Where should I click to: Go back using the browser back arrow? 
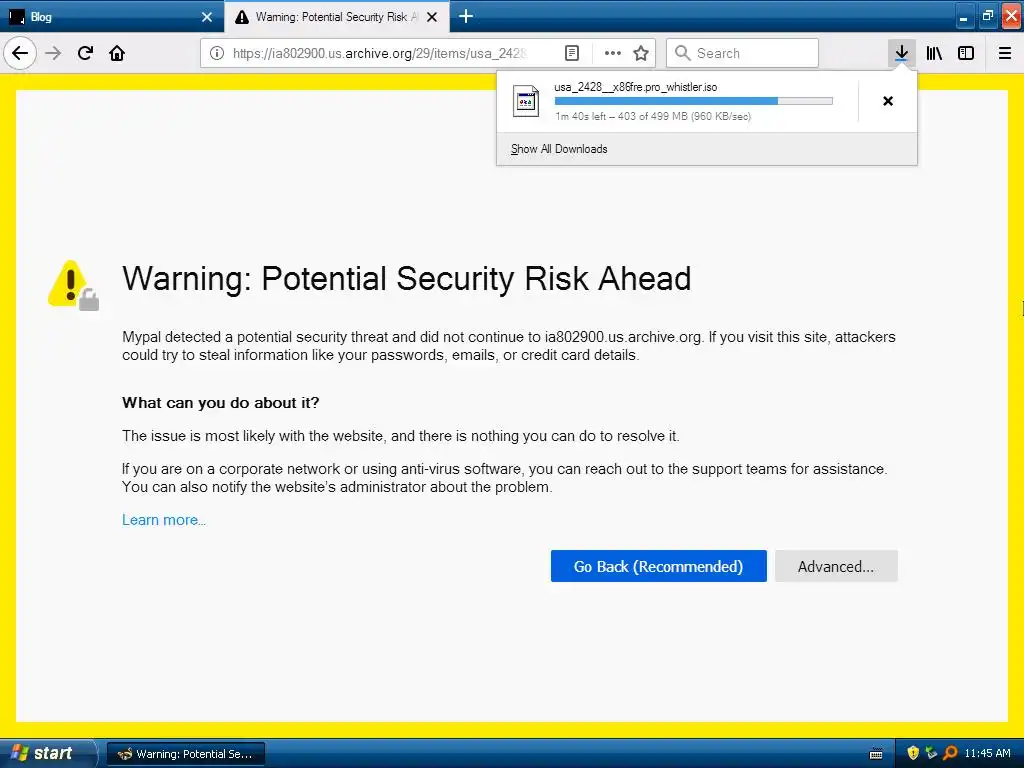point(20,53)
